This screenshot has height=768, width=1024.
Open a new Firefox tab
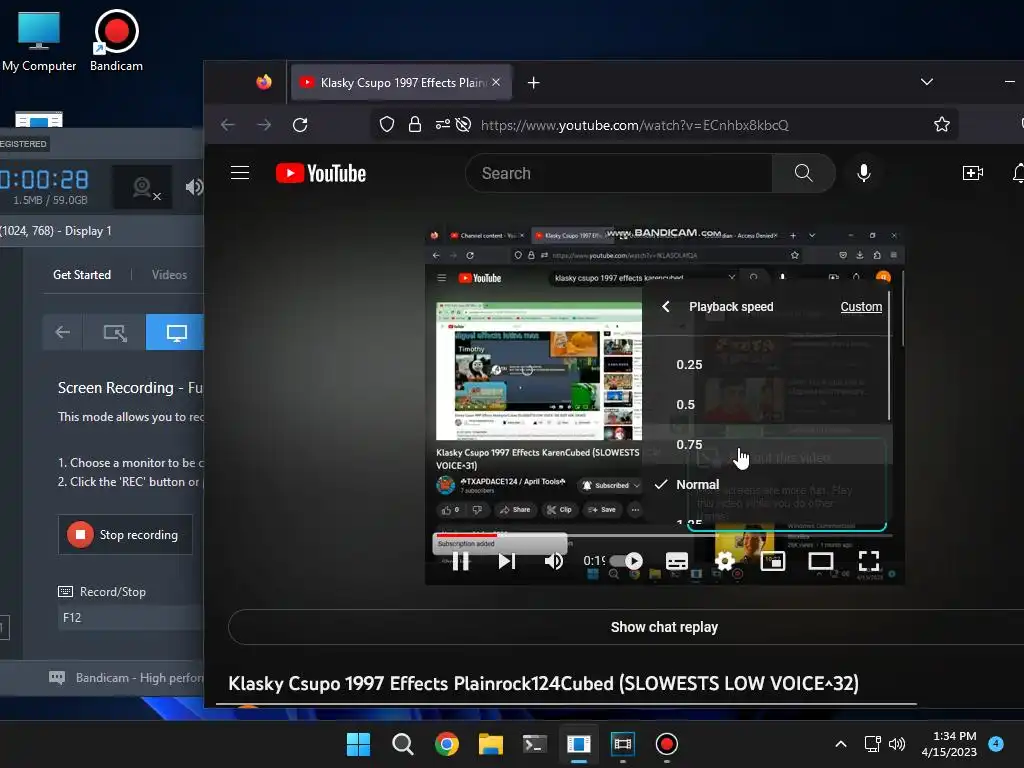(534, 83)
